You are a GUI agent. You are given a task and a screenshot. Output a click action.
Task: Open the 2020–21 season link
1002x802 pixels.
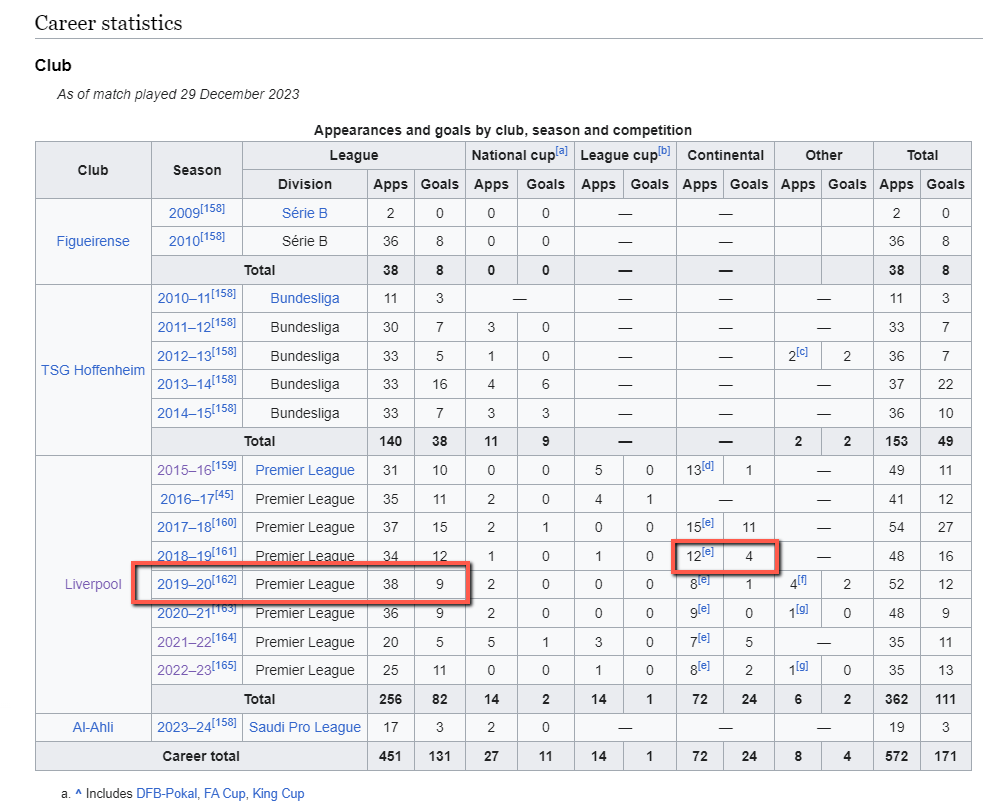click(184, 613)
